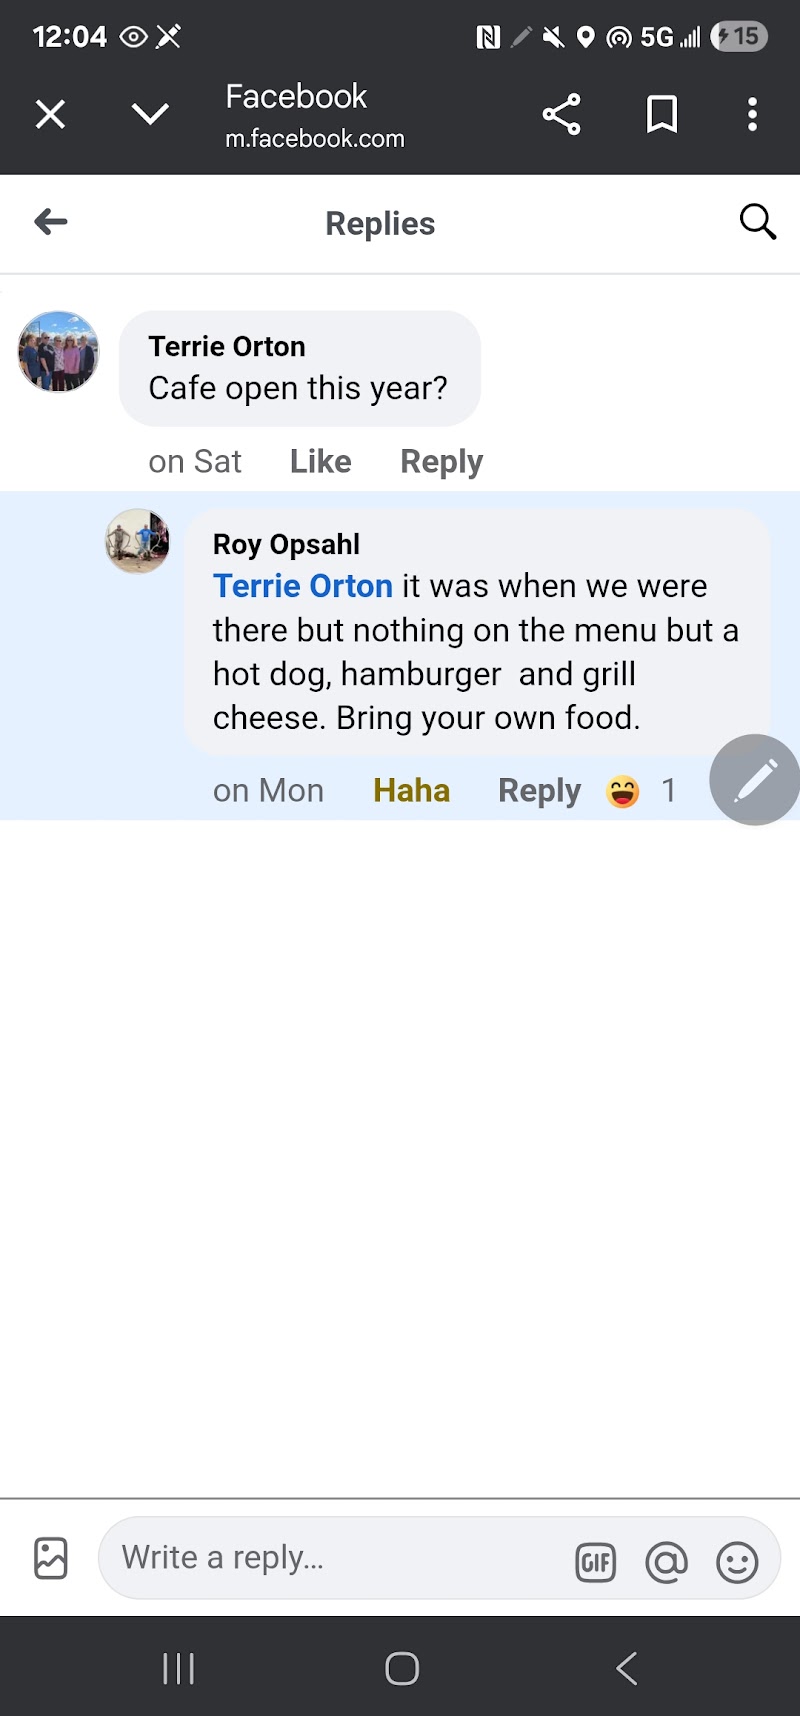This screenshot has height=1716, width=800.
Task: Like Terrie Orton's comment
Action: click(x=320, y=461)
